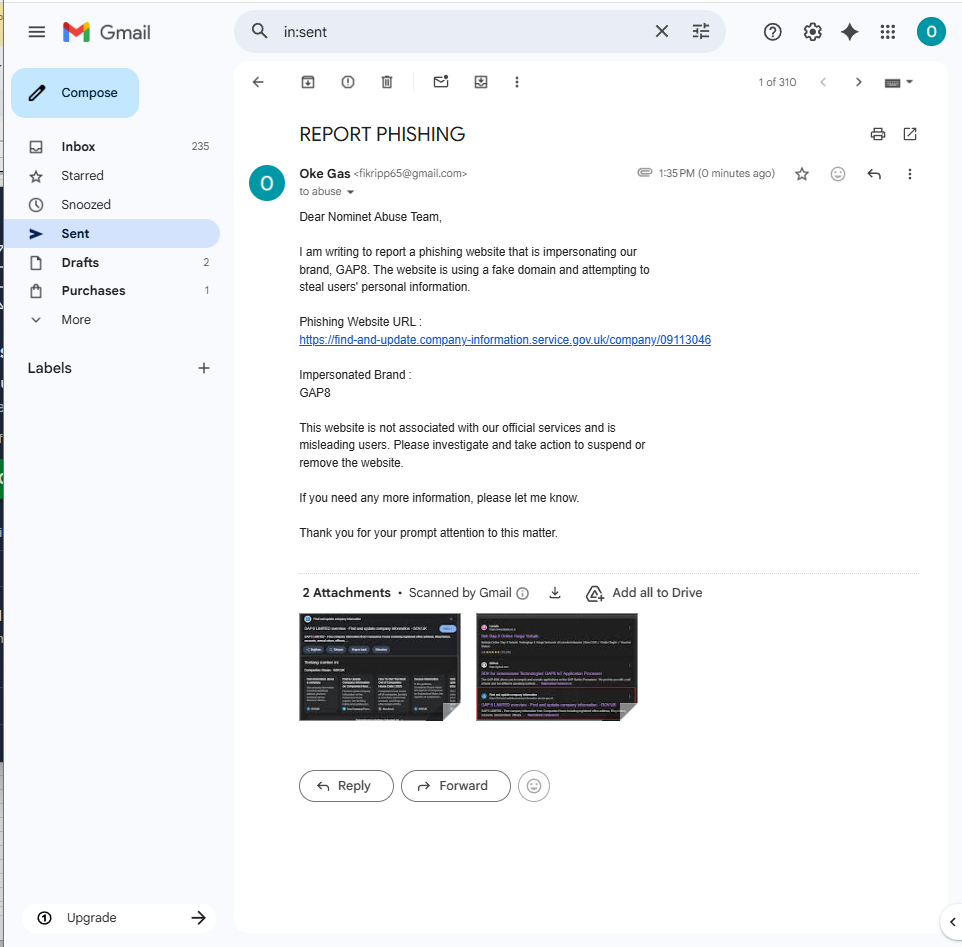Click Upgrade storage button

coord(119,918)
